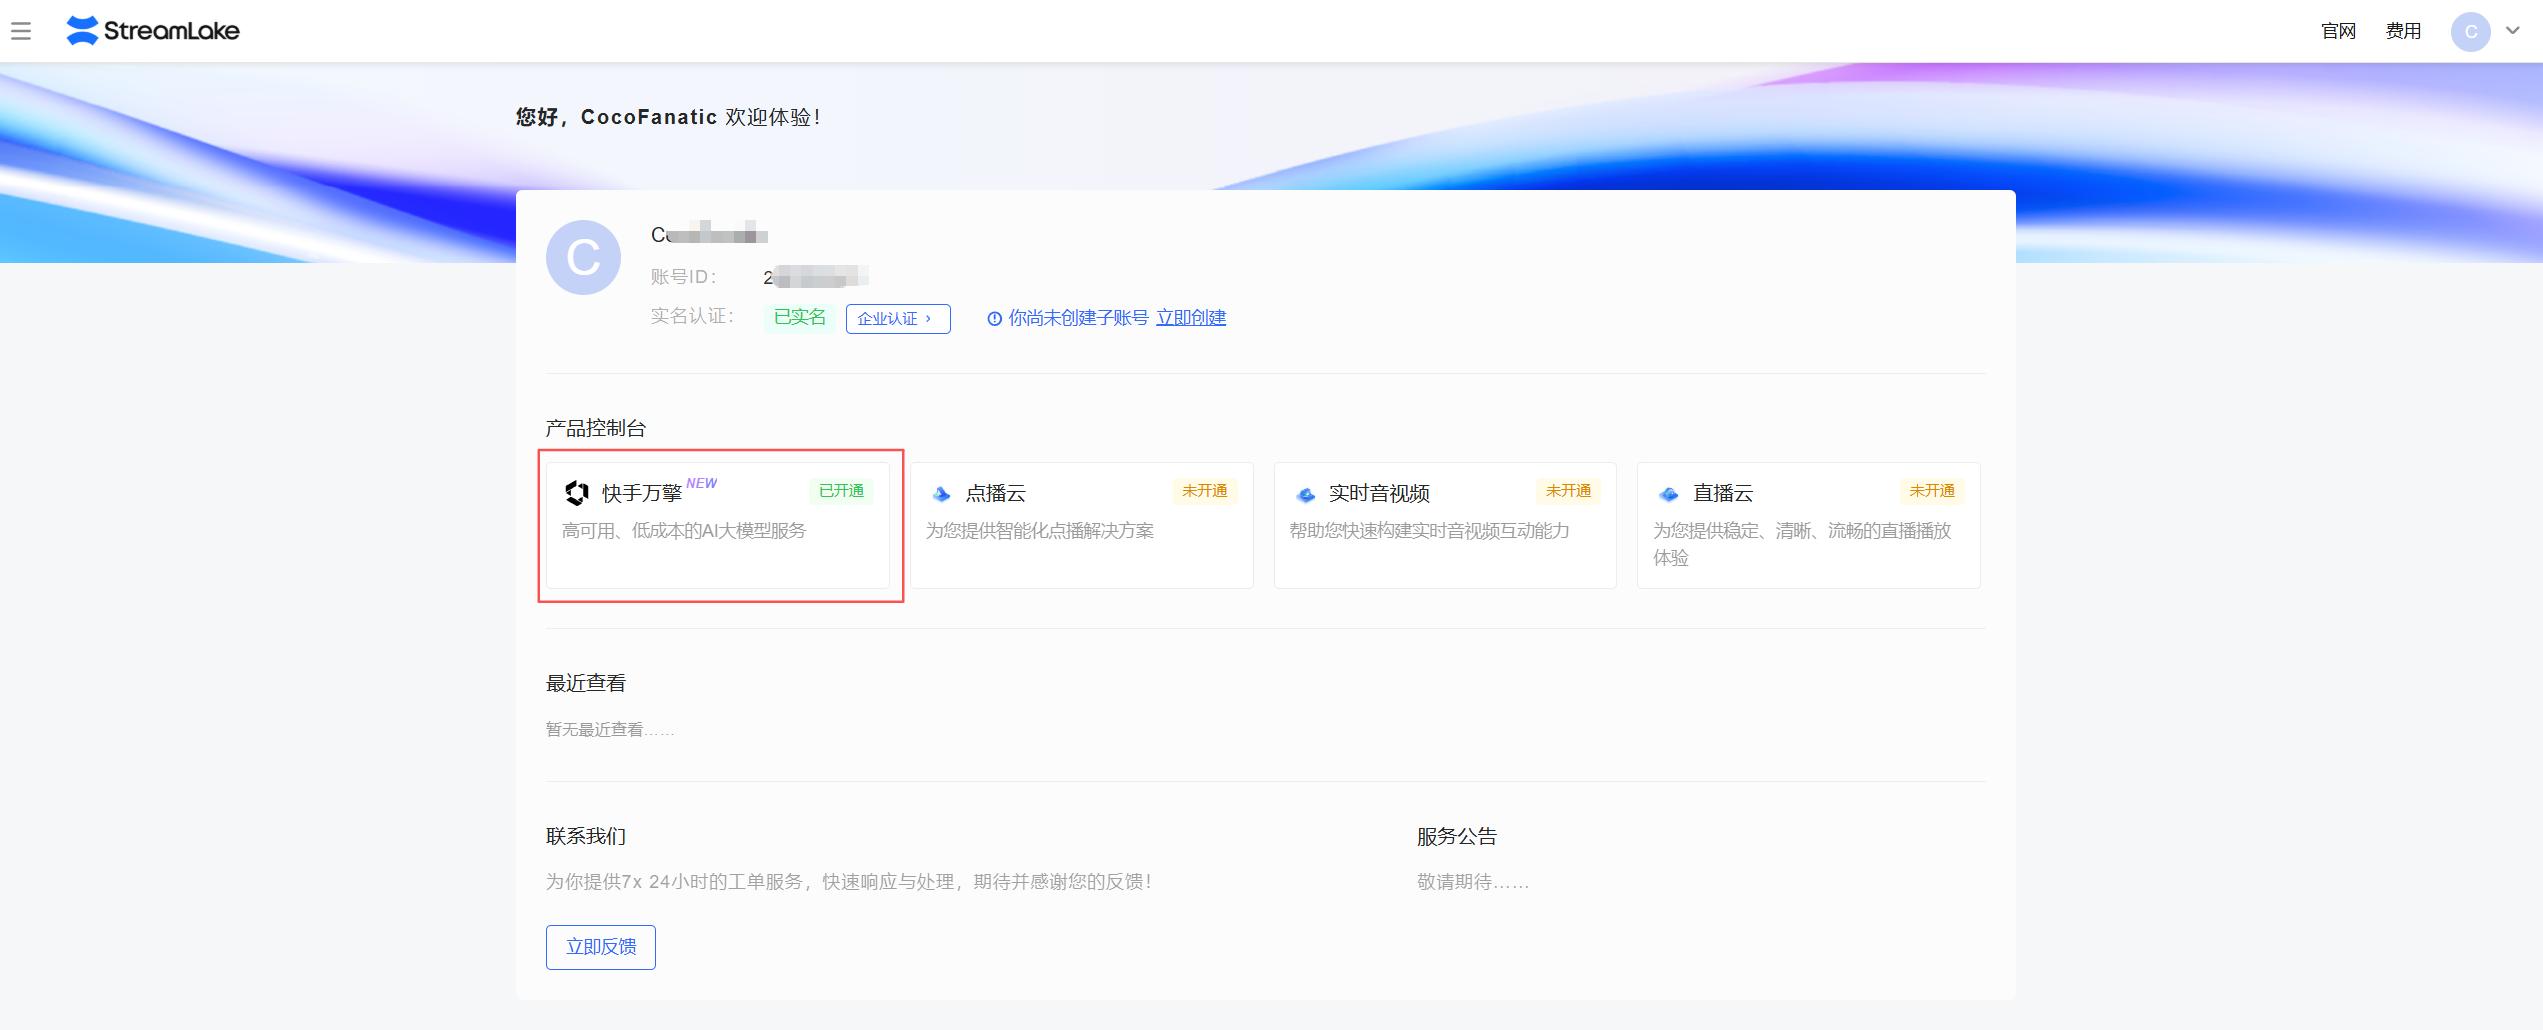
Task: Click the account avatar in top-right corner
Action: 2471,31
